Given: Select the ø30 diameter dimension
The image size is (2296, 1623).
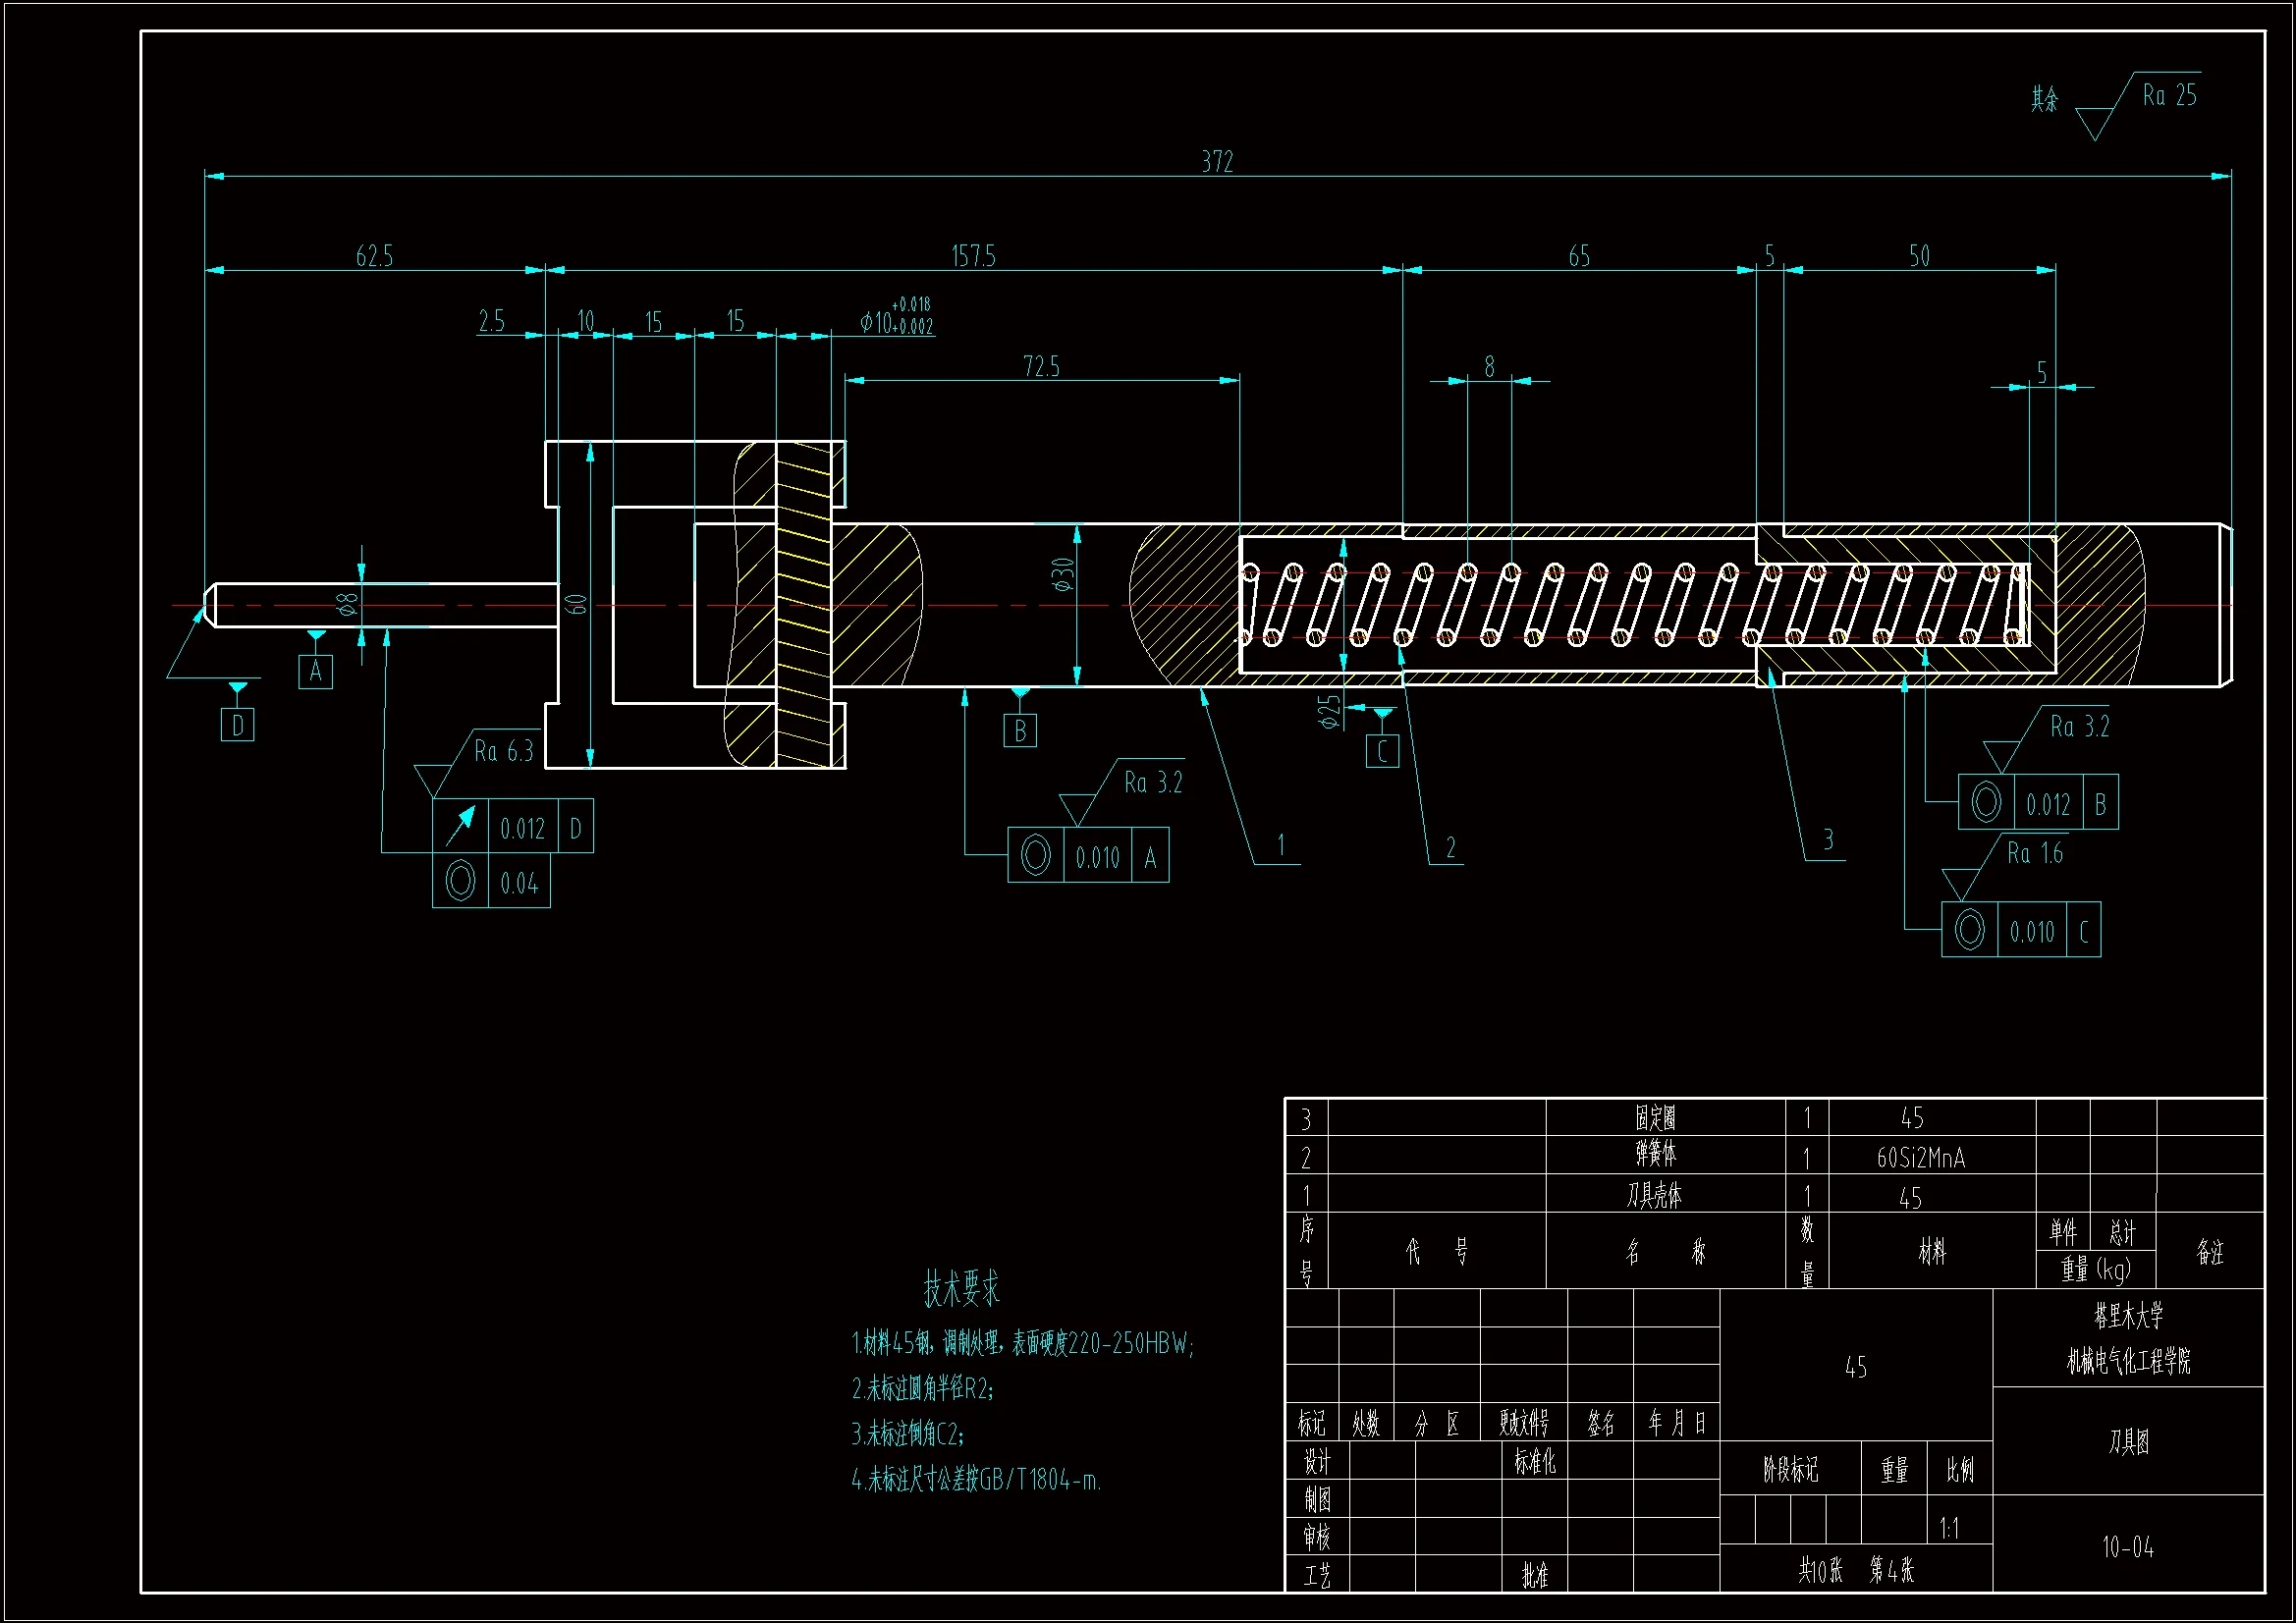Looking at the screenshot, I should coord(1062,575).
